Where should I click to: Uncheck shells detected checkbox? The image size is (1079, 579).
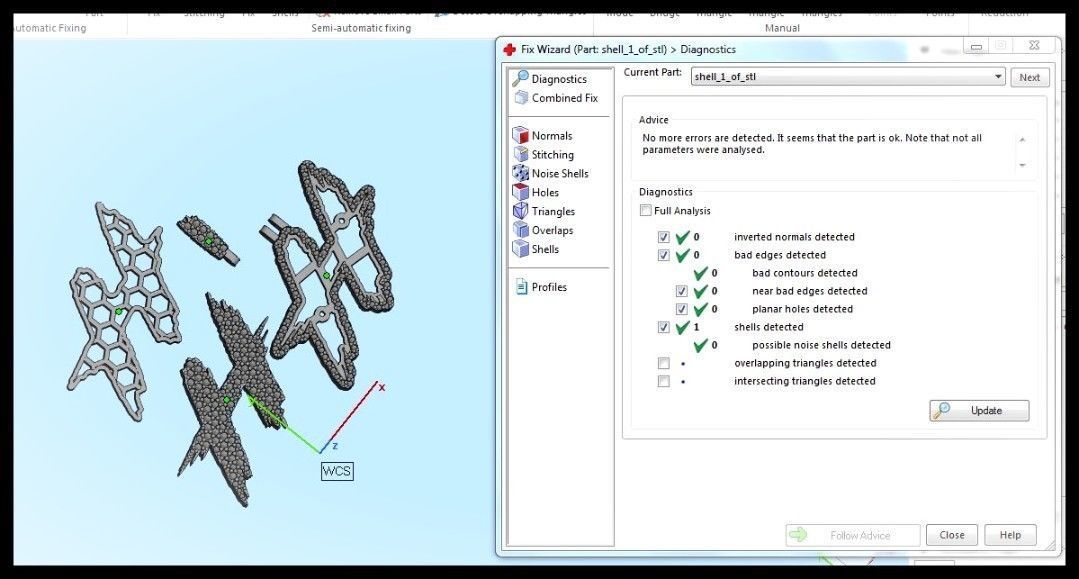(663, 327)
